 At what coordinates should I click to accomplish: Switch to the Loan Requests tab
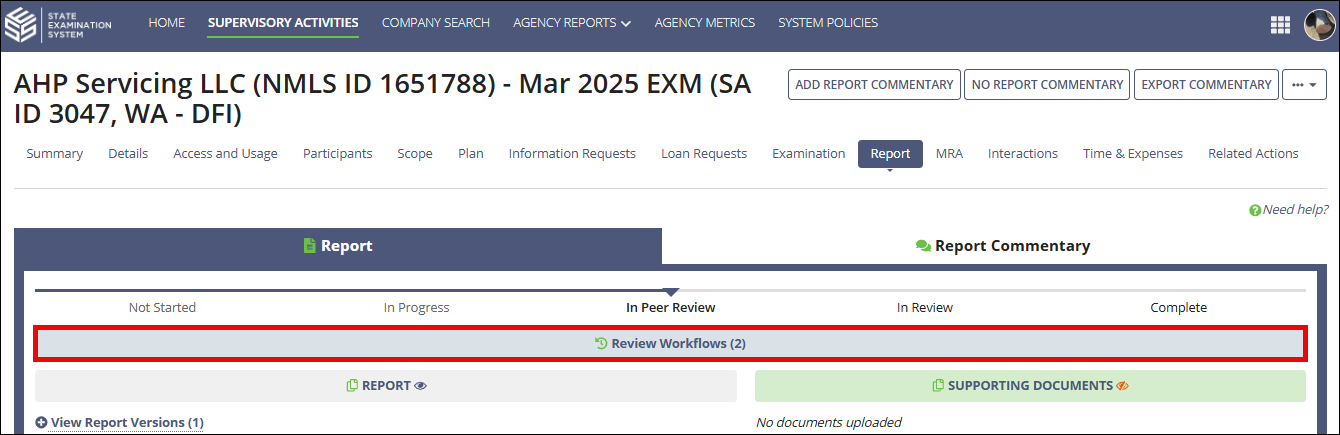pyautogui.click(x=704, y=154)
